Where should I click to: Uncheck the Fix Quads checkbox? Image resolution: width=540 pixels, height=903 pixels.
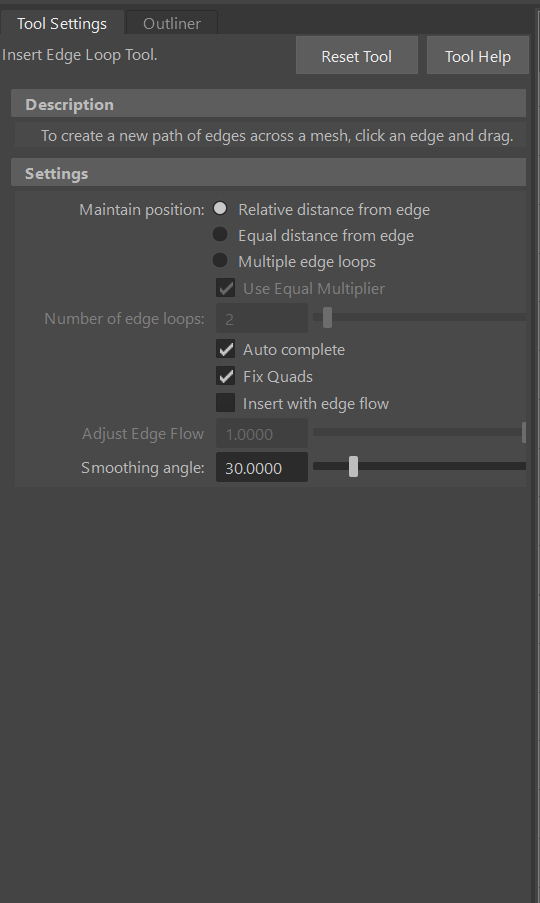tap(226, 376)
